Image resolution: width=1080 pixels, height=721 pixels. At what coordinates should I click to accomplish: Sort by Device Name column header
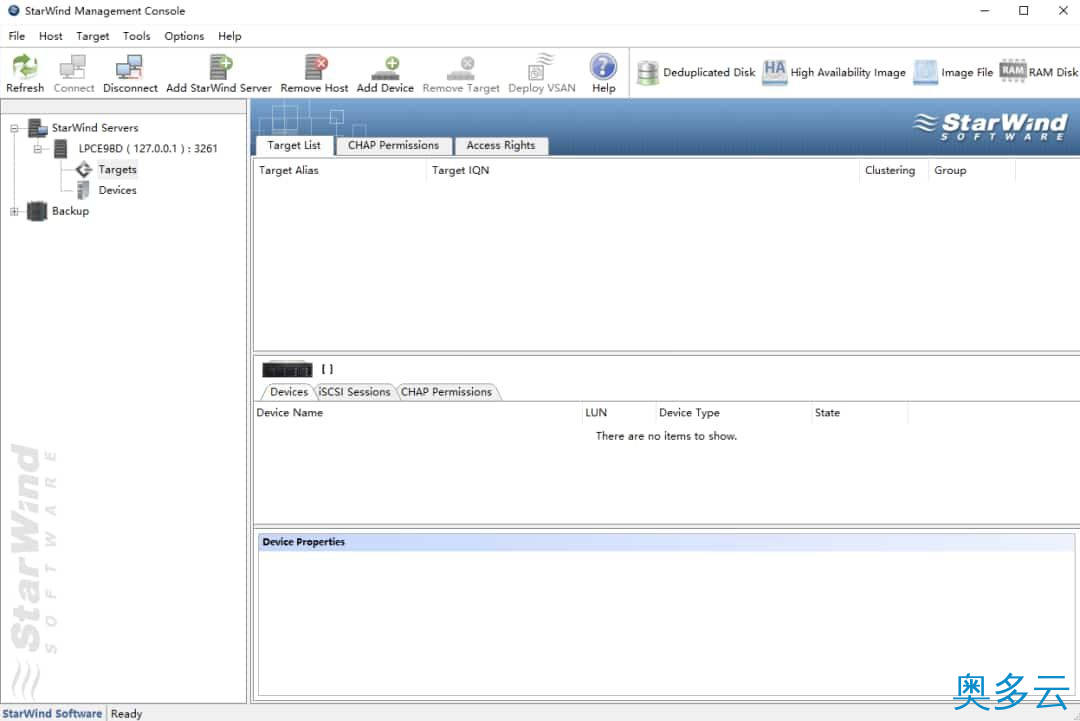(417, 412)
